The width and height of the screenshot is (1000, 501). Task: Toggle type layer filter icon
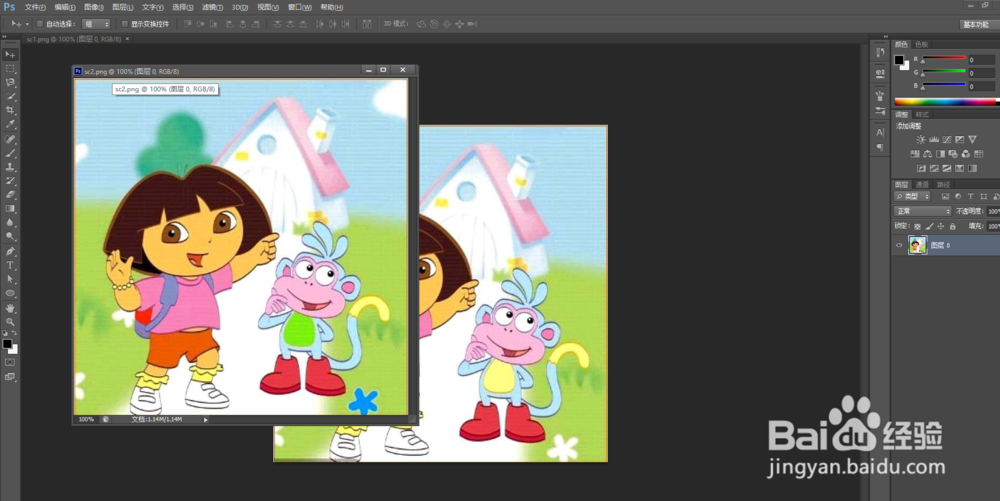pyautogui.click(x=971, y=196)
